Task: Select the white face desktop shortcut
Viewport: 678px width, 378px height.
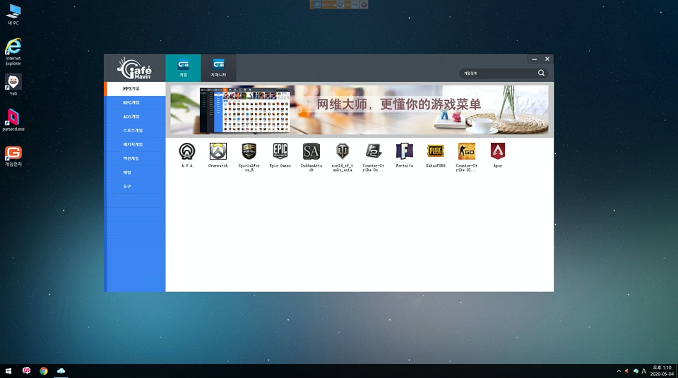Action: (x=13, y=84)
